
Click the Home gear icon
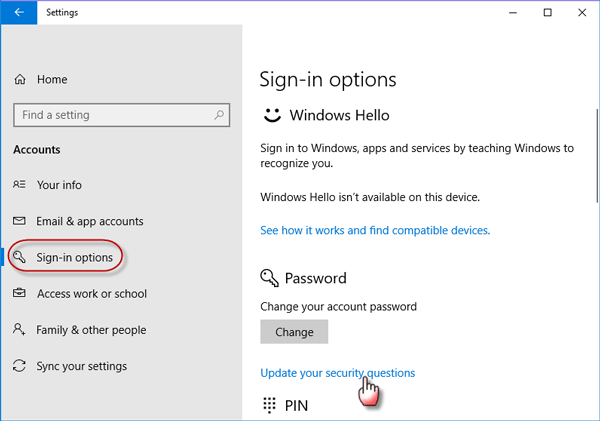tap(20, 79)
